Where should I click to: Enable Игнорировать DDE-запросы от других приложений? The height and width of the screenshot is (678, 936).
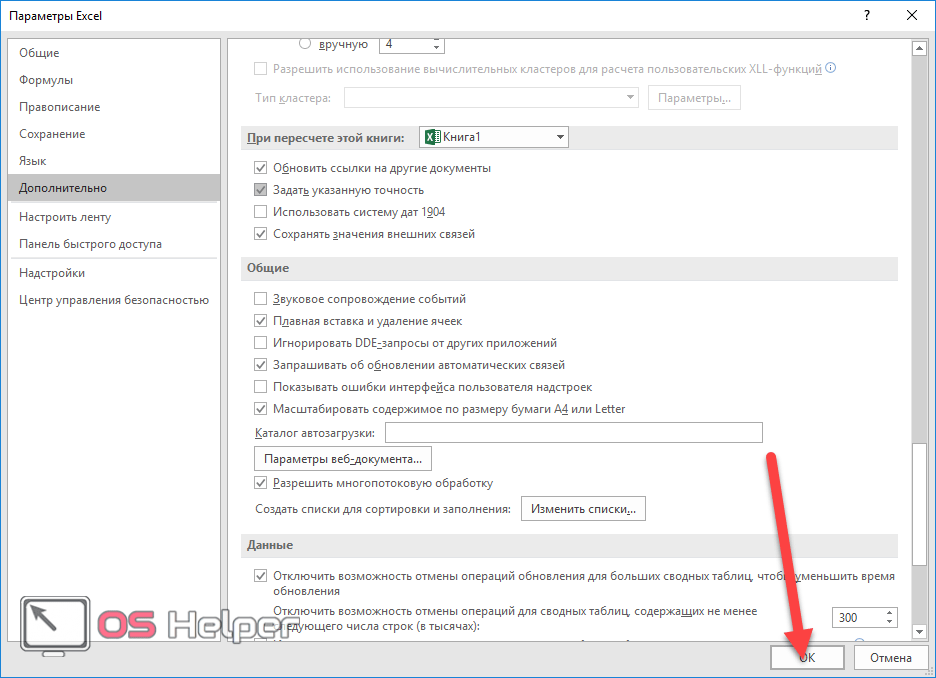pyautogui.click(x=260, y=343)
